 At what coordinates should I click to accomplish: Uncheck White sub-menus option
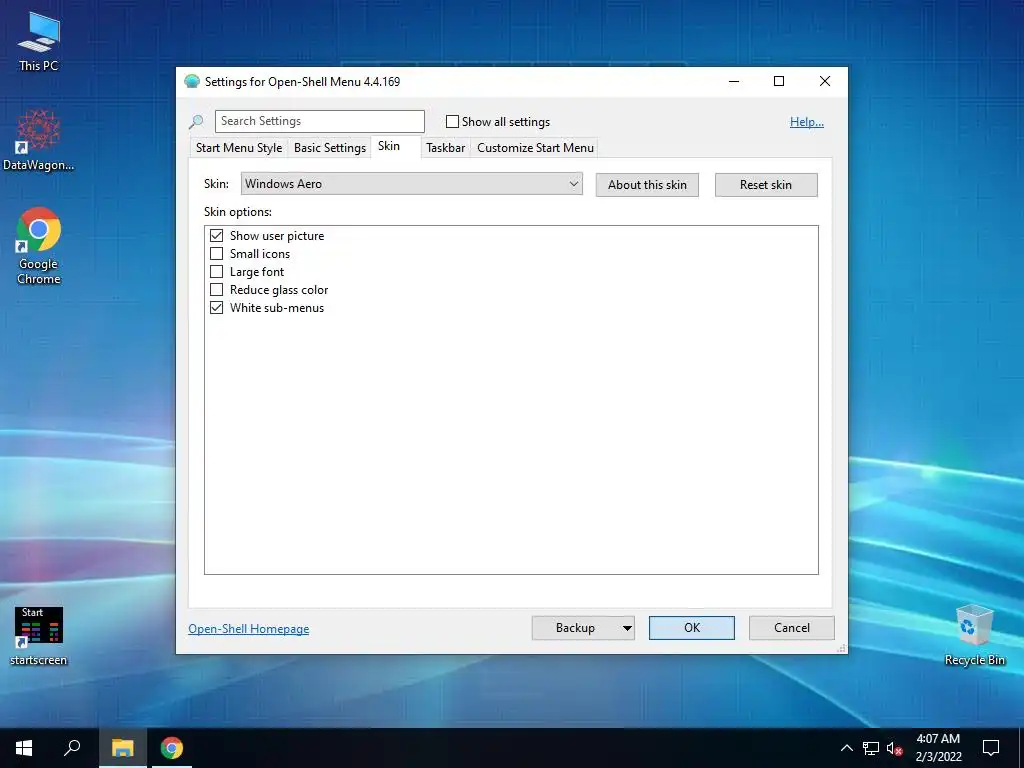216,308
